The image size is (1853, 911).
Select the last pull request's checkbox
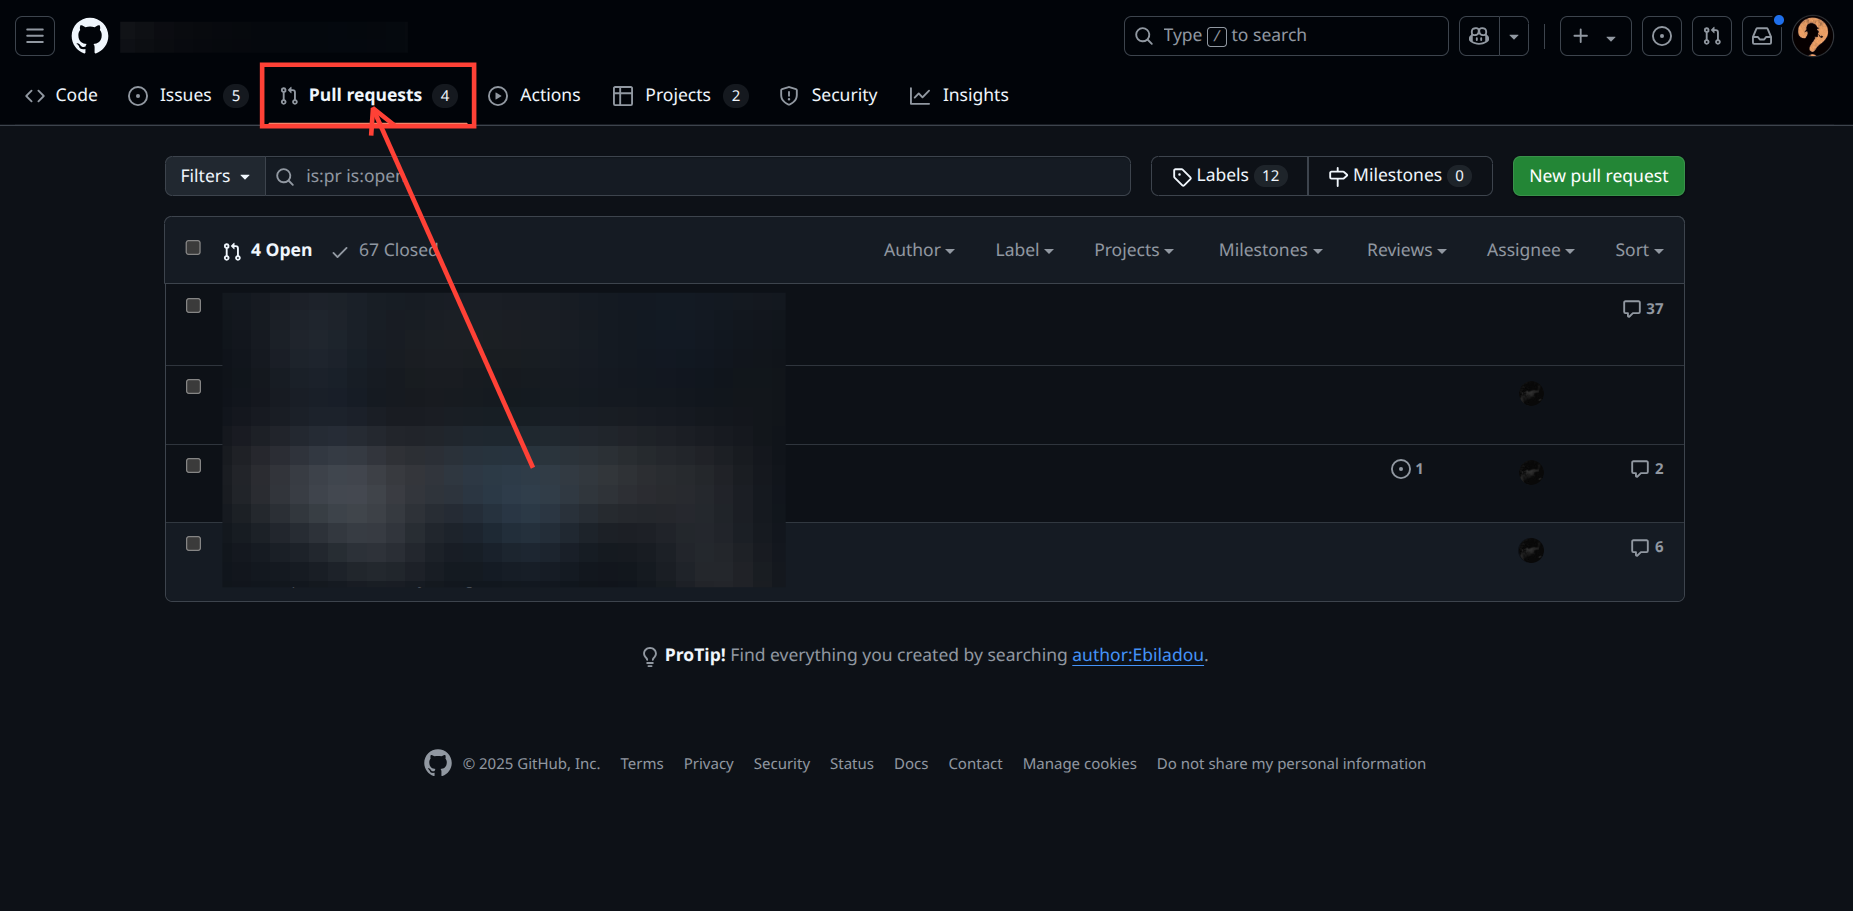tap(194, 544)
